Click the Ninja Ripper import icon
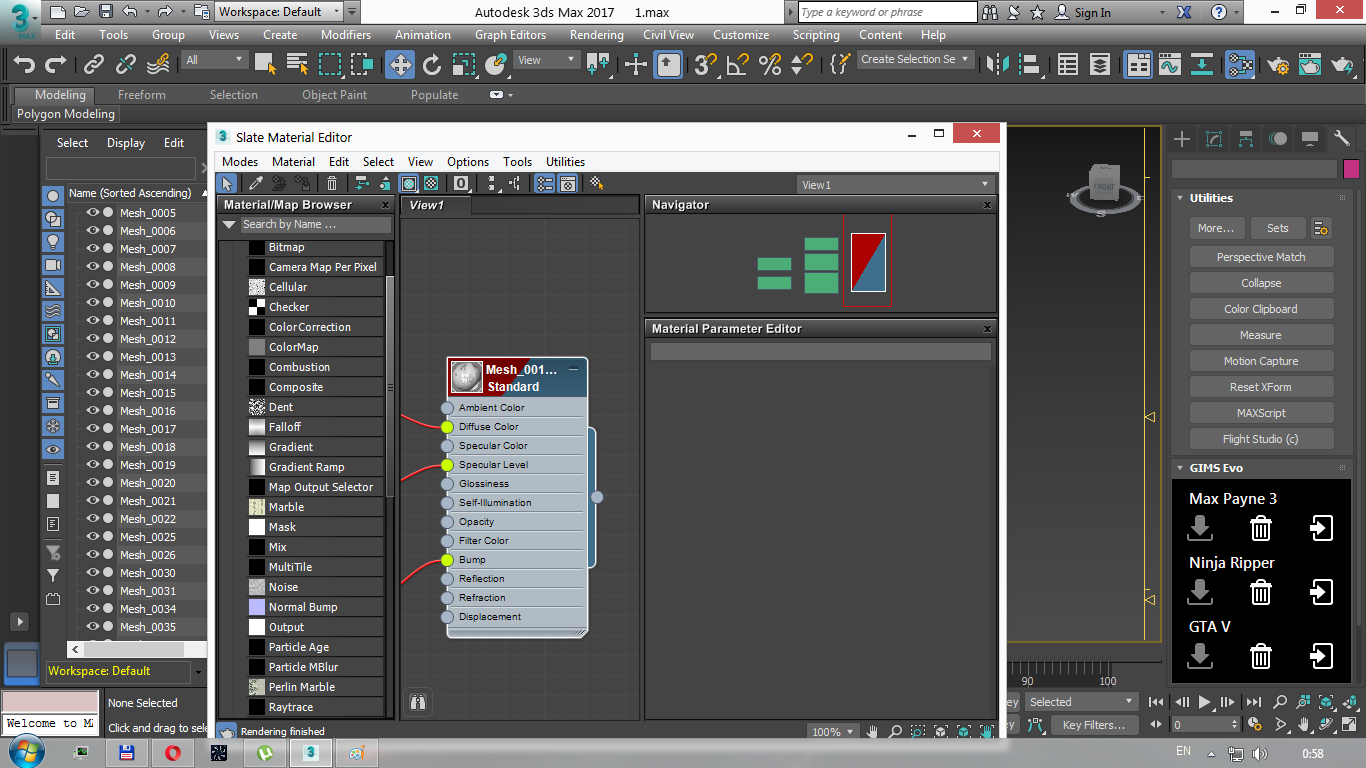The width and height of the screenshot is (1366, 768). click(1321, 592)
